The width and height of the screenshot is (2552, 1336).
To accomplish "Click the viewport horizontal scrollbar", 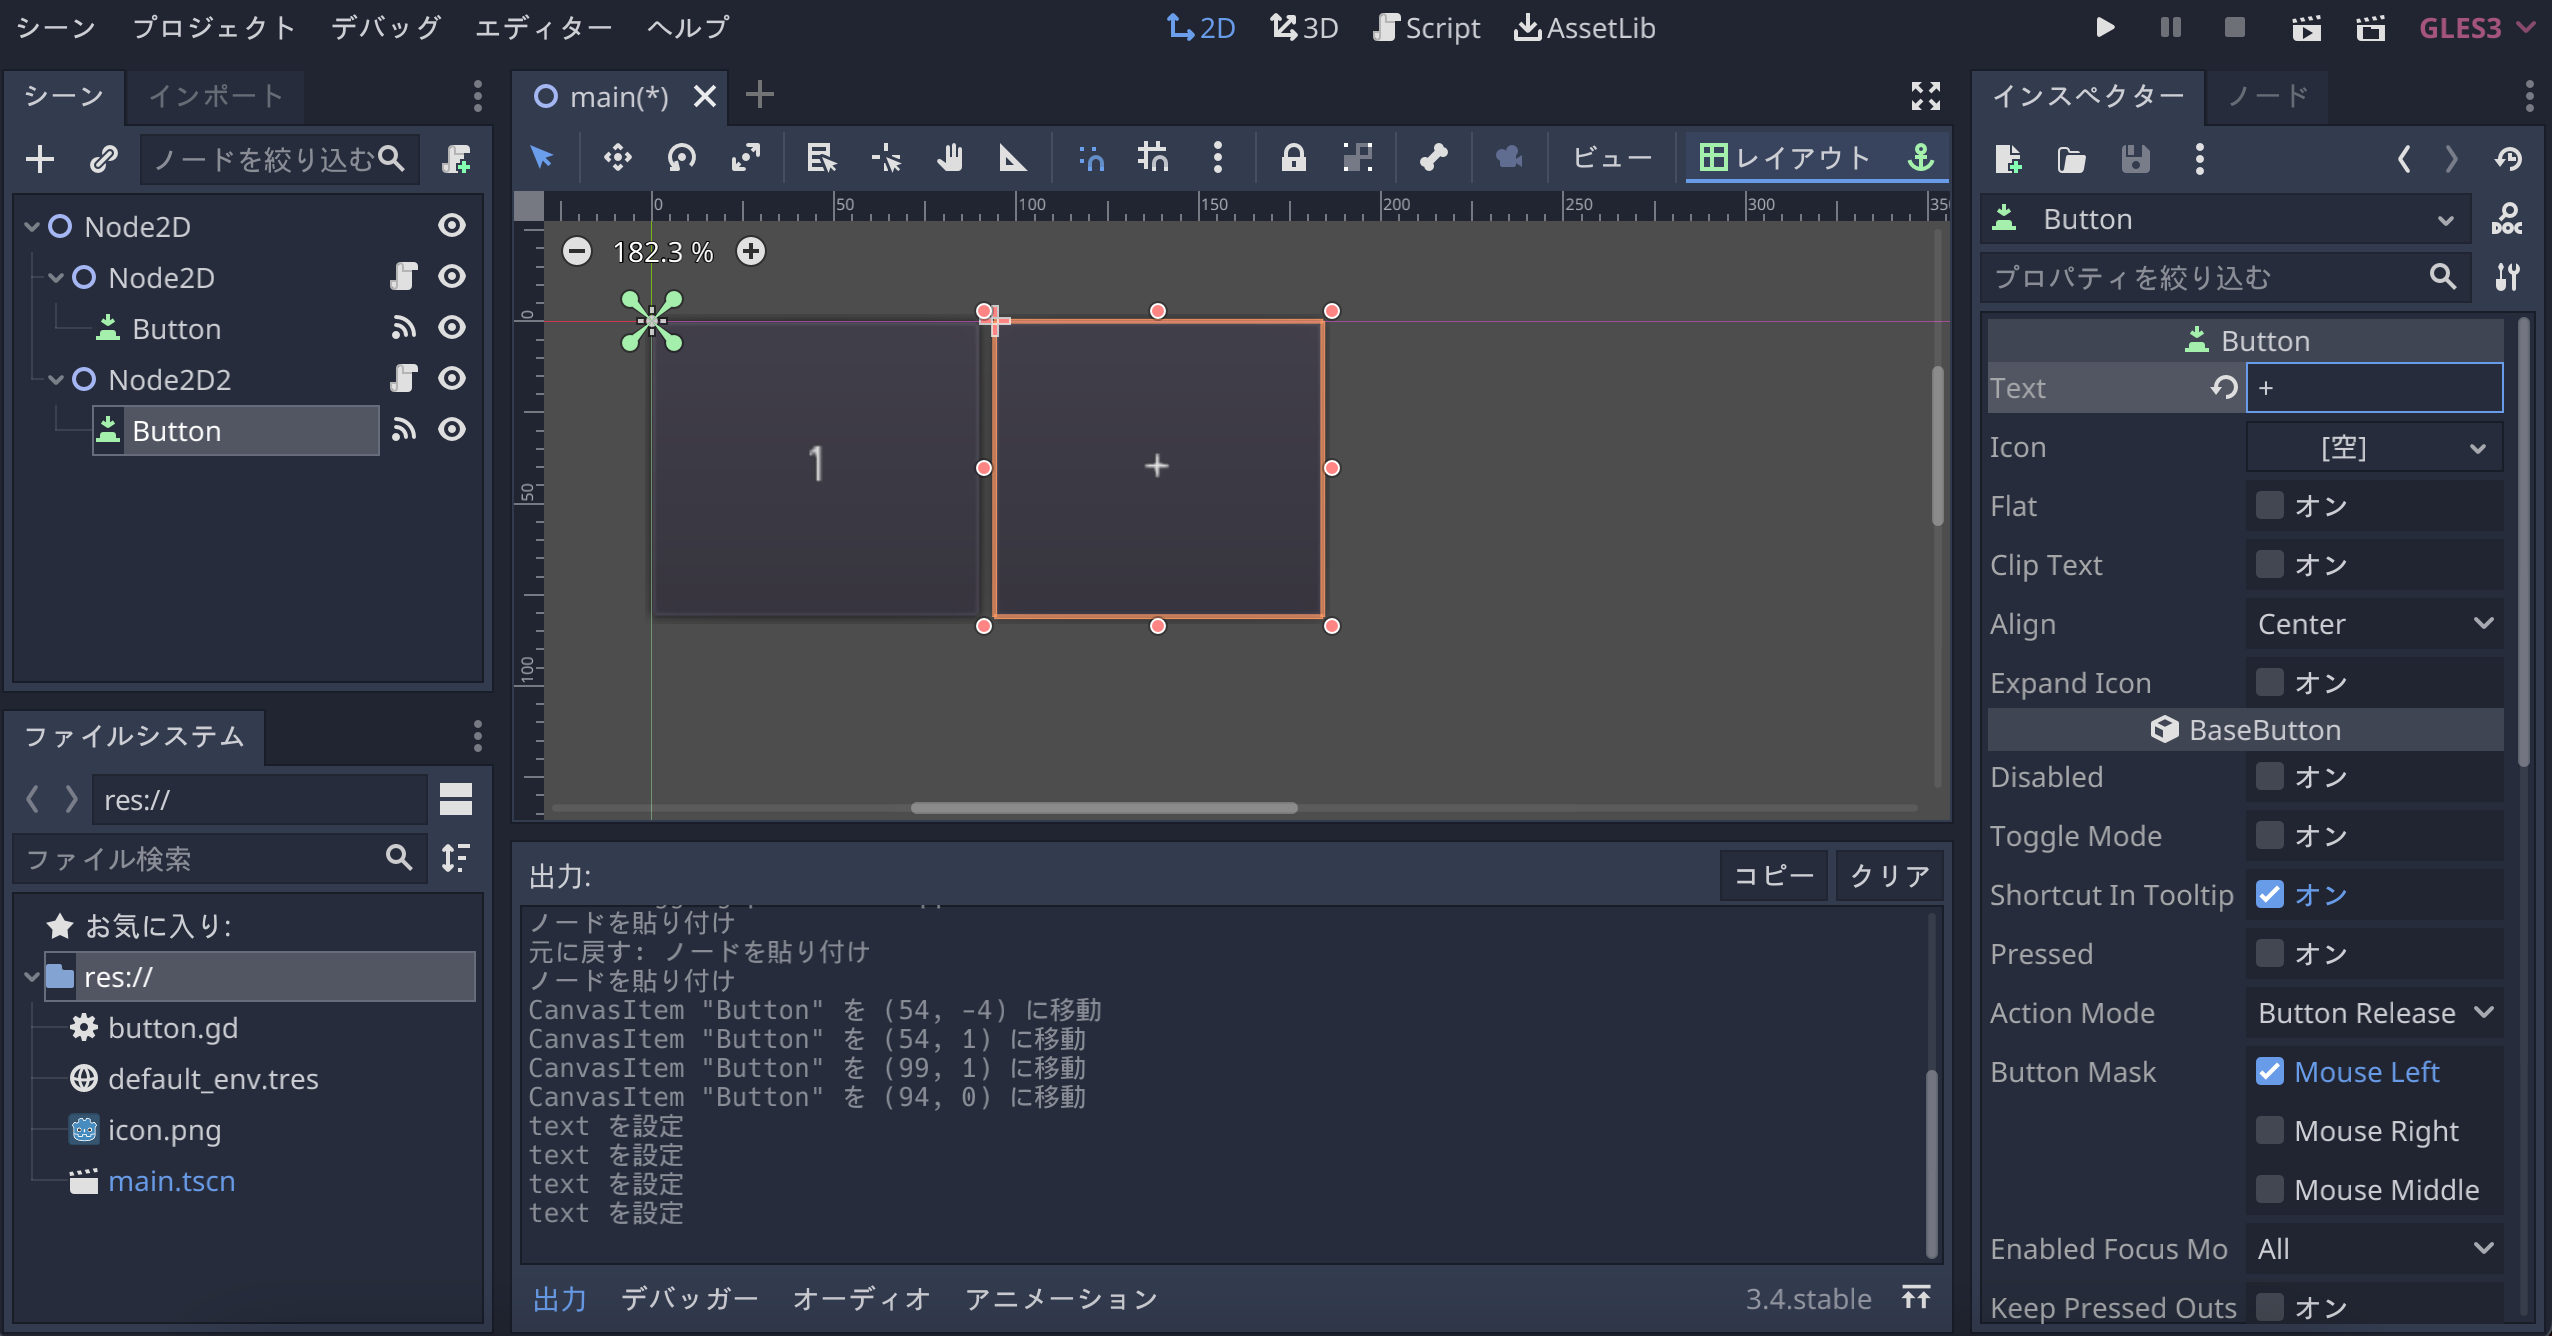I will [1103, 808].
